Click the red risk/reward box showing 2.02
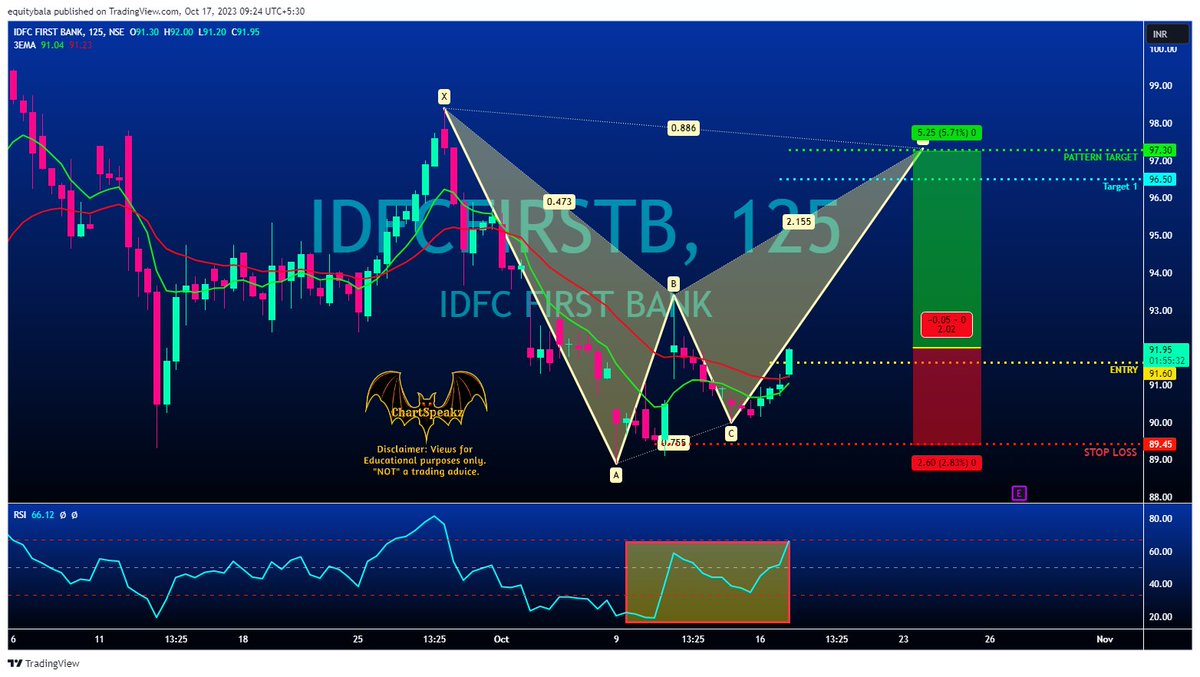This screenshot has height=677, width=1200. pyautogui.click(x=946, y=325)
